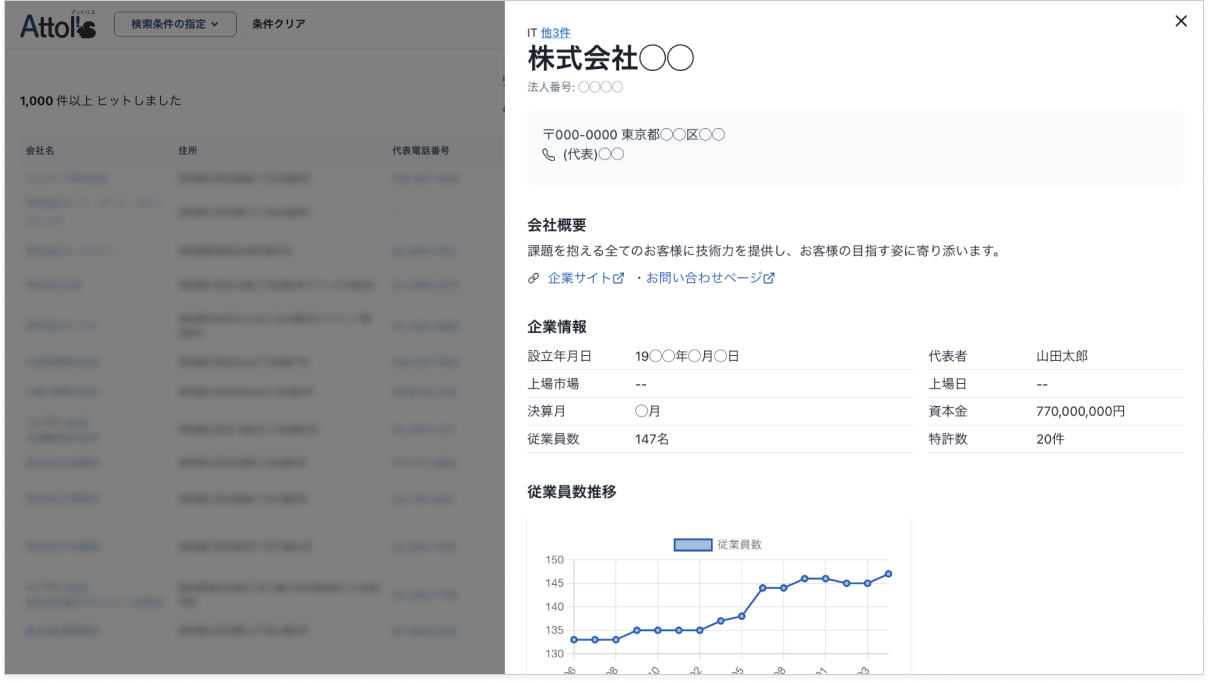1208x683 pixels.
Task: Open the 検索条件の指定 dropdown
Action: coord(175,24)
